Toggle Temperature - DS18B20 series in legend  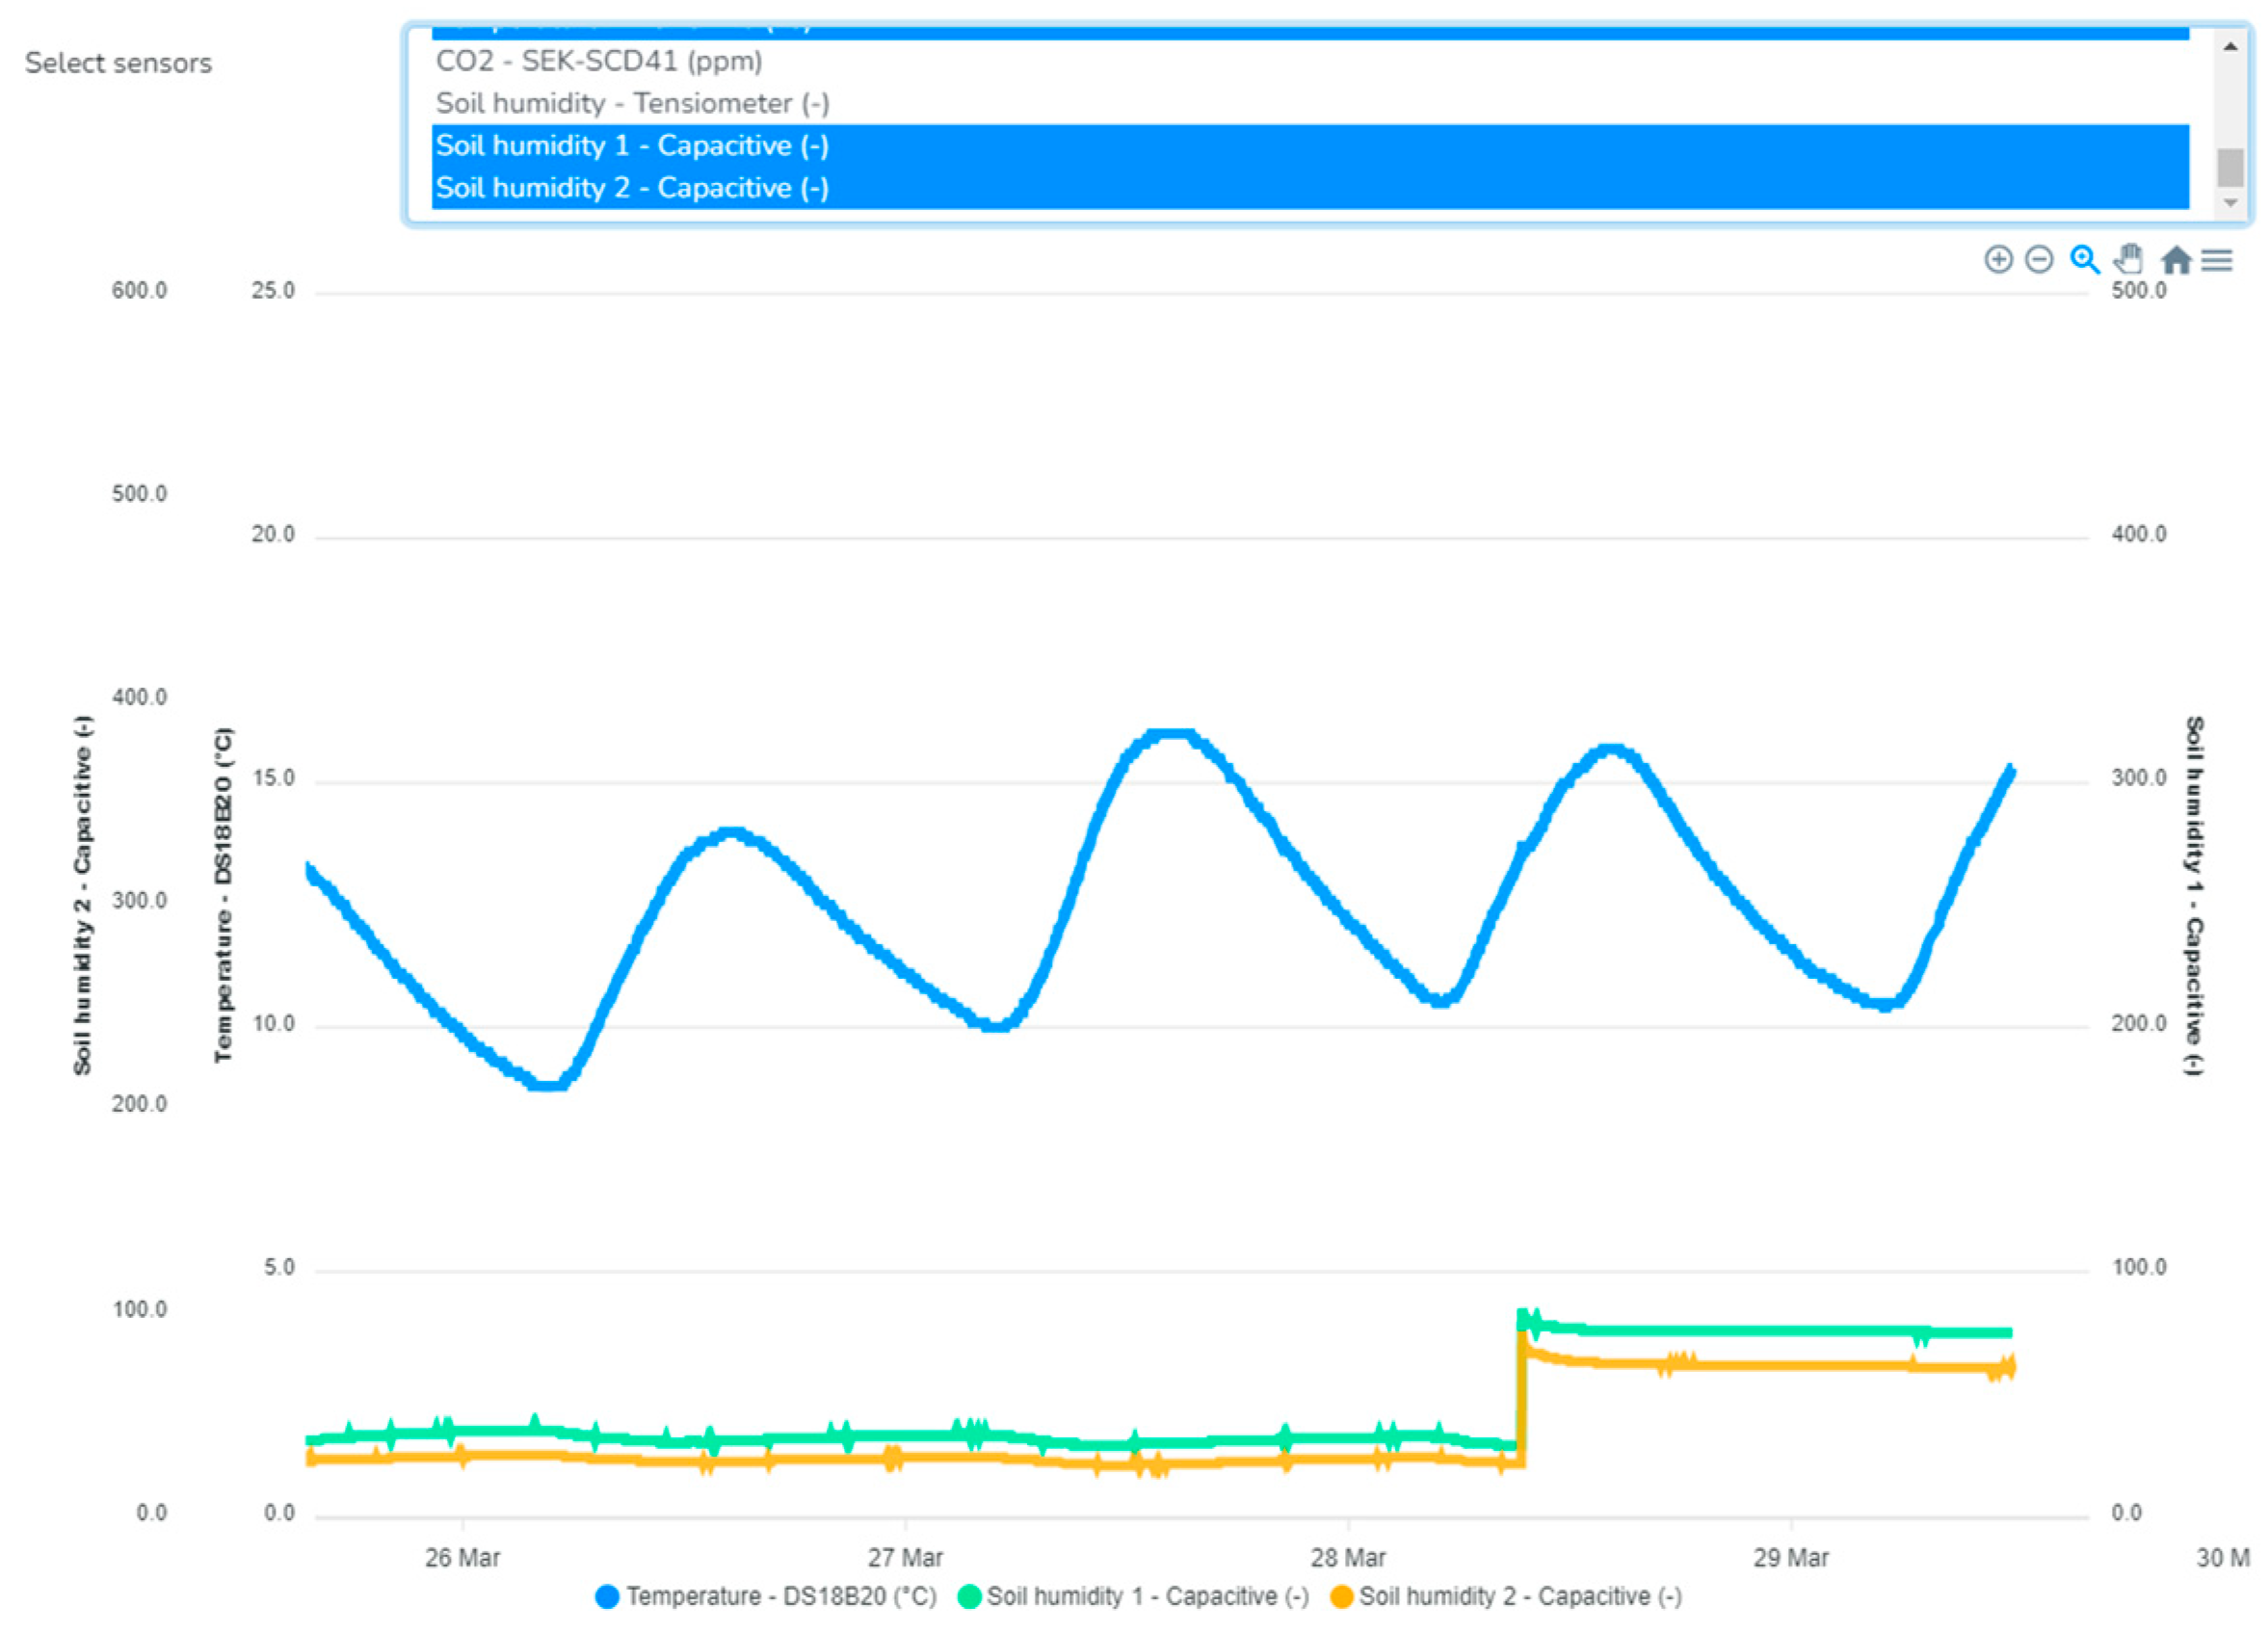[x=780, y=1596]
